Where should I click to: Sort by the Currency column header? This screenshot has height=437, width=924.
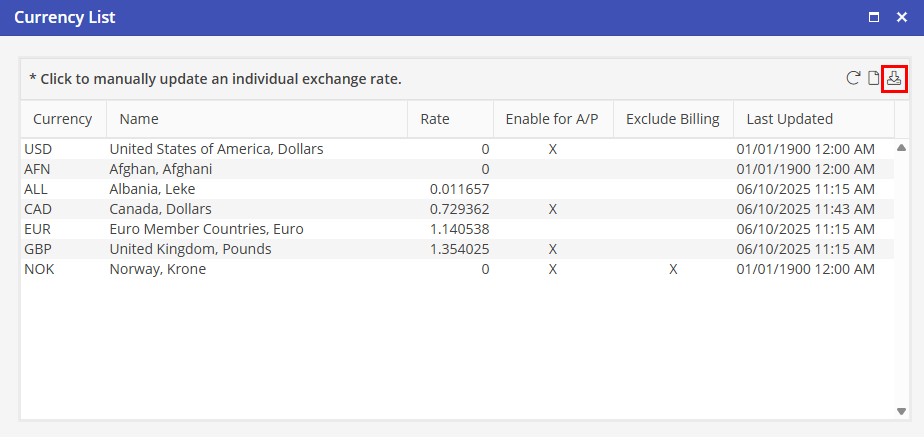(x=62, y=119)
